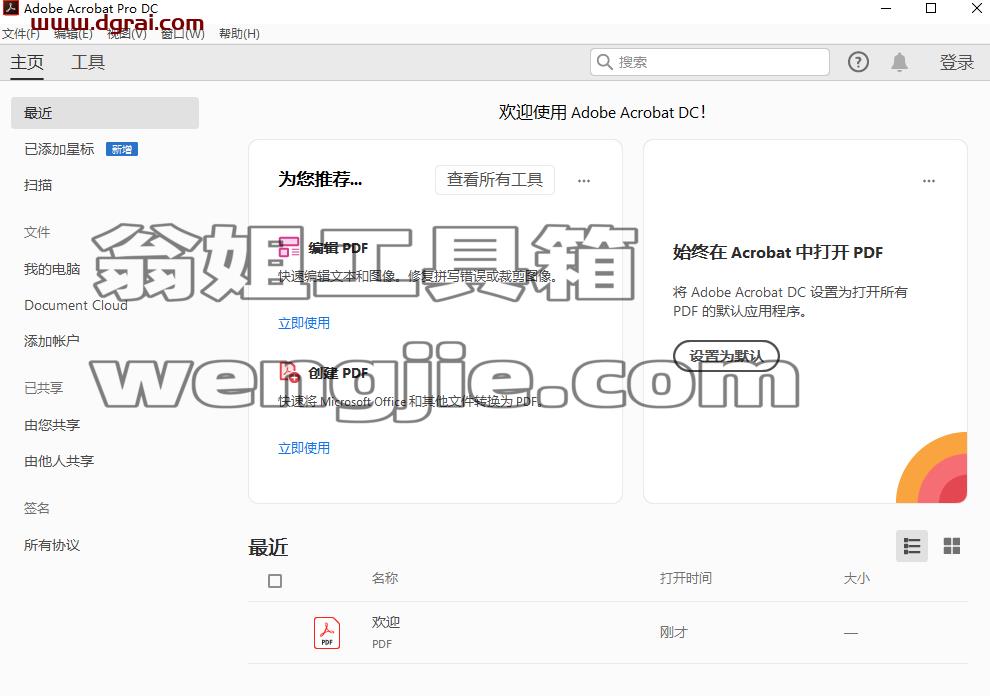Click the 编辑 PDF title text
This screenshot has width=990, height=696.
[338, 248]
